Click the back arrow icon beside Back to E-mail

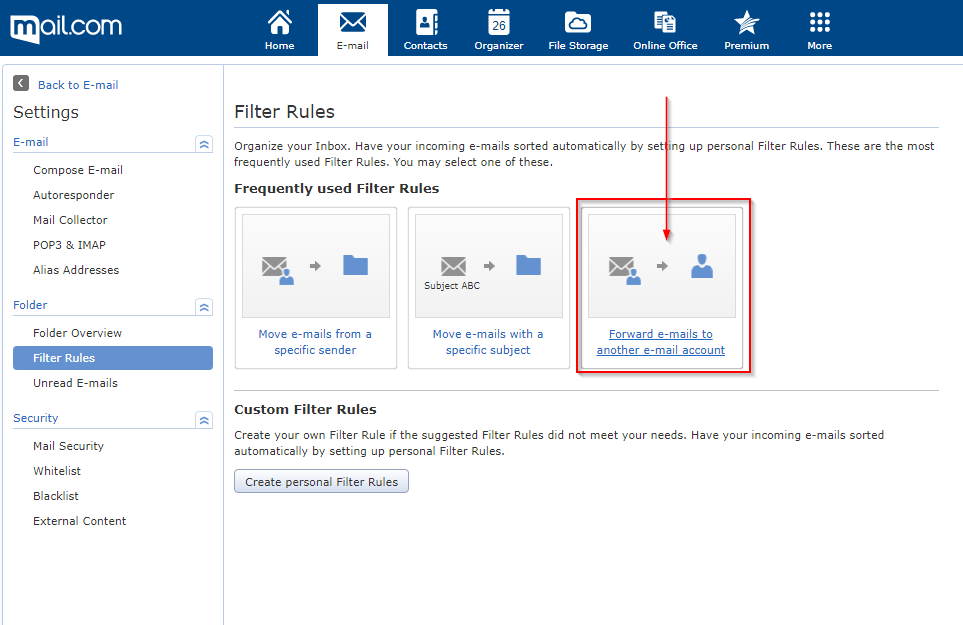21,83
